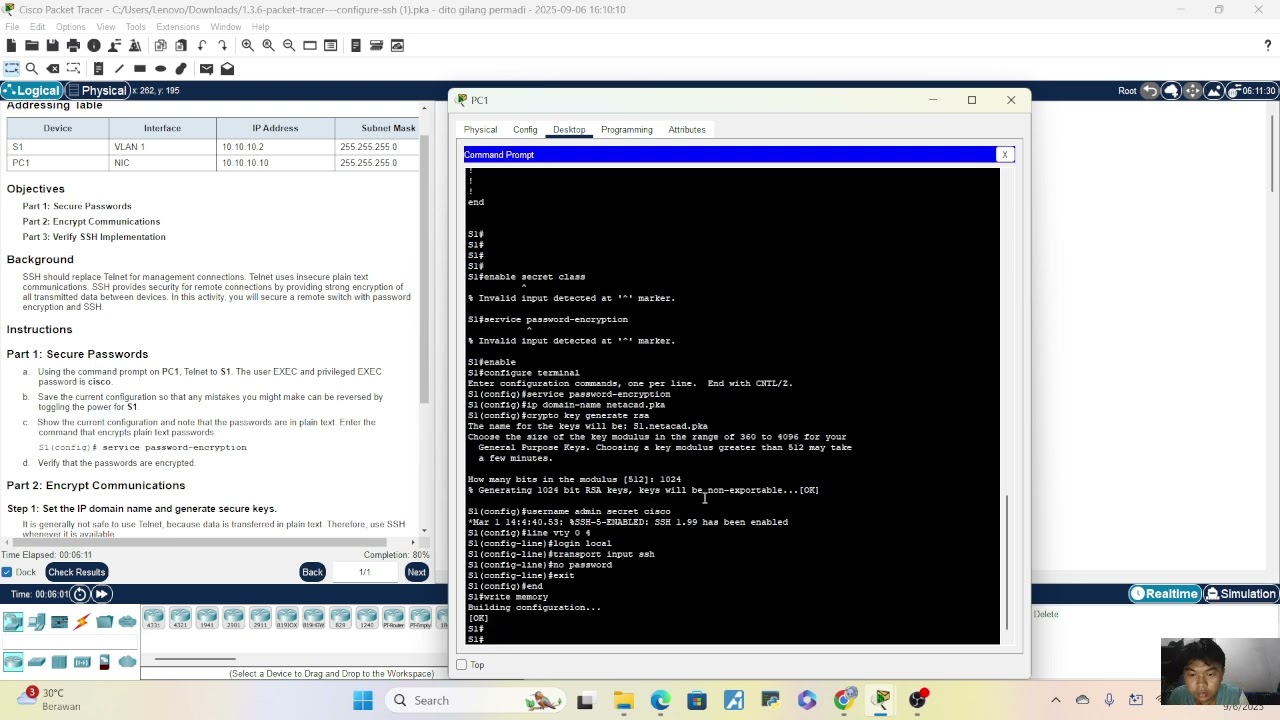Open the Options menu
The image size is (1280, 720).
point(70,27)
